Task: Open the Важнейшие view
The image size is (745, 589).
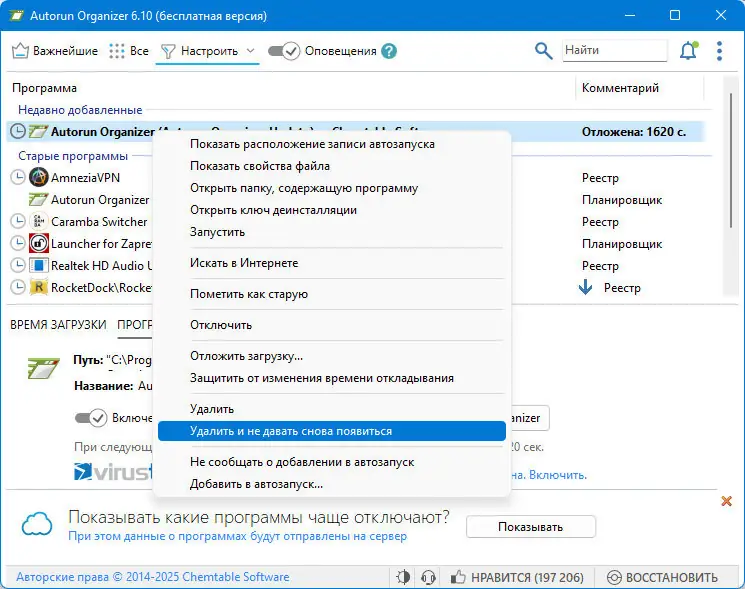Action: coord(55,51)
